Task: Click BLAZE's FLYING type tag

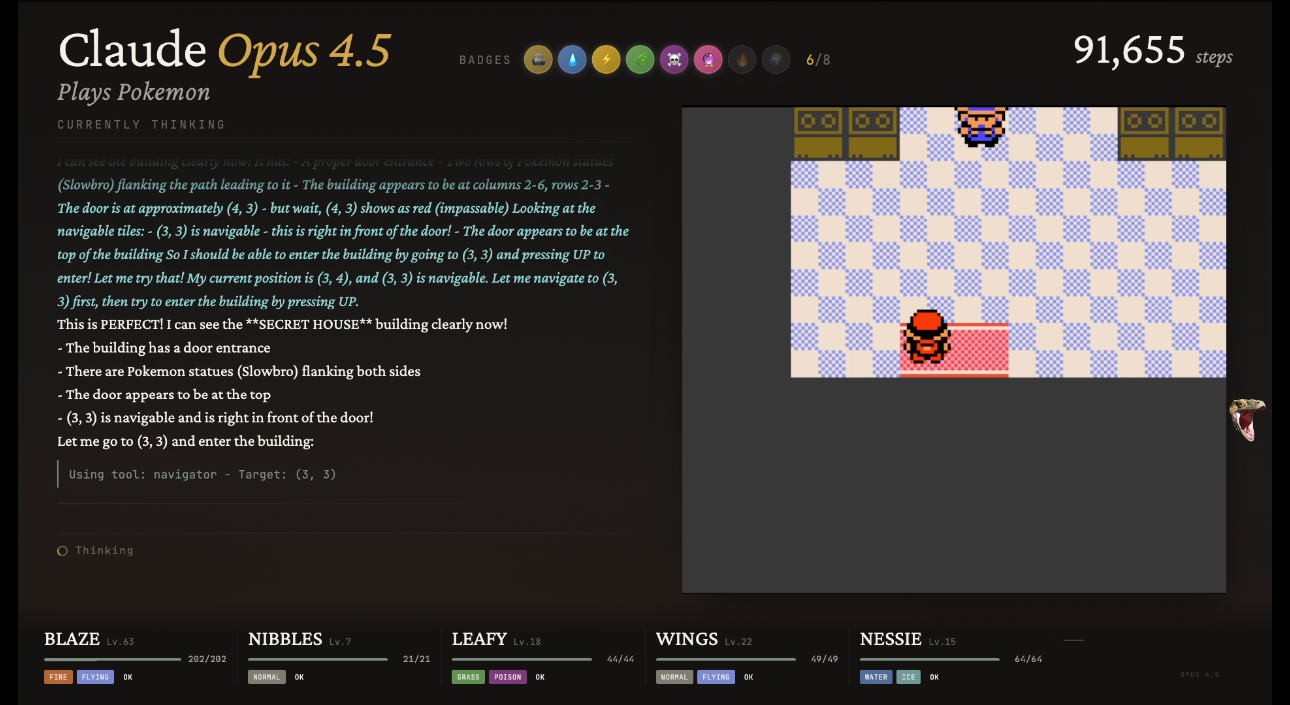Action: [95, 677]
